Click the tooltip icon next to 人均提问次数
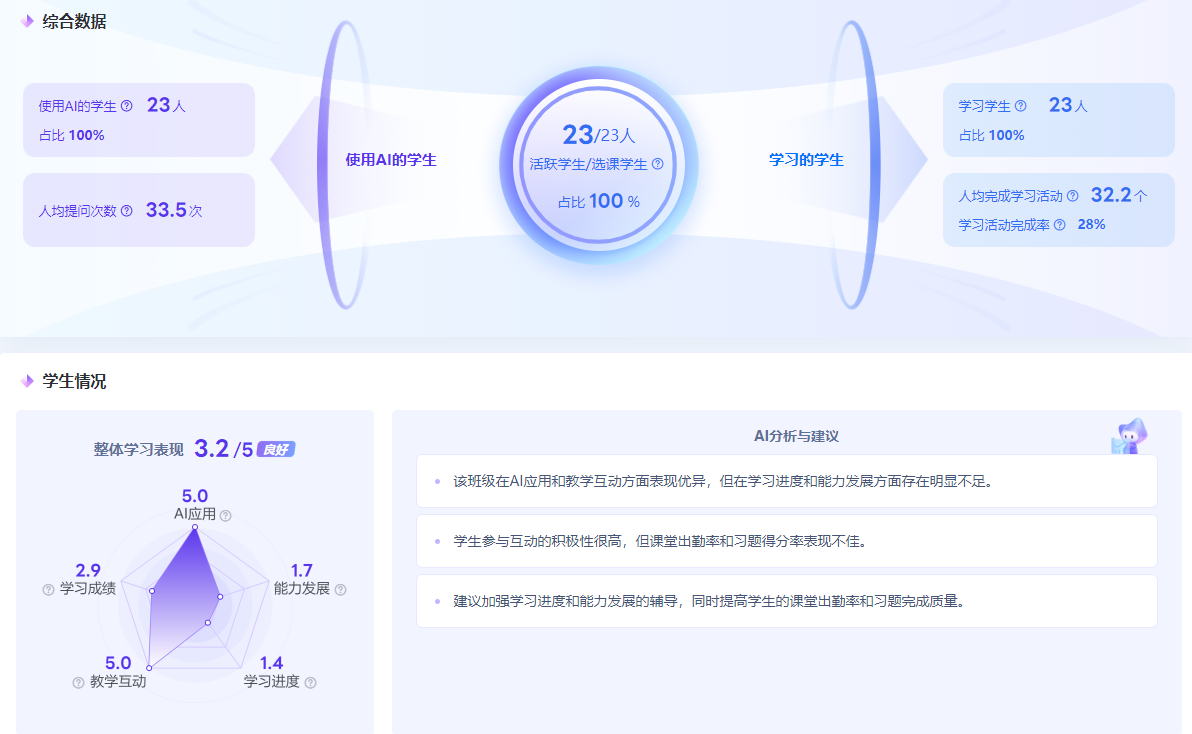 pyautogui.click(x=126, y=211)
